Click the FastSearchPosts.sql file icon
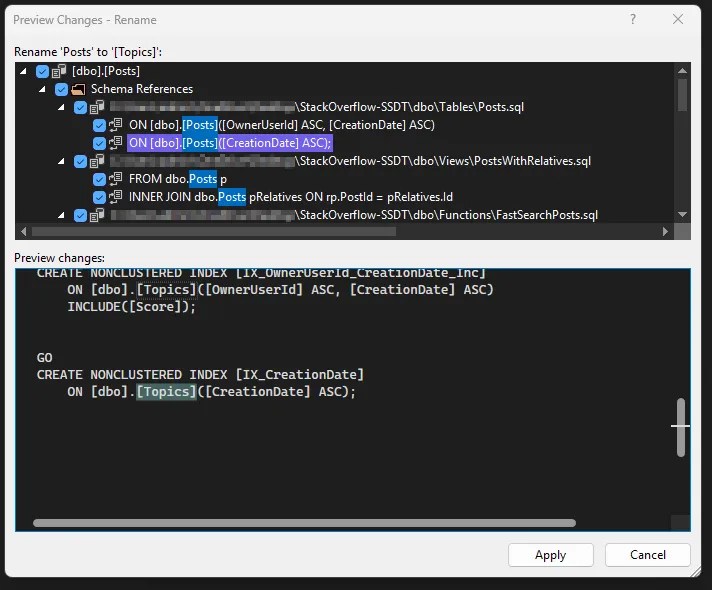The image size is (712, 590). coord(97,215)
